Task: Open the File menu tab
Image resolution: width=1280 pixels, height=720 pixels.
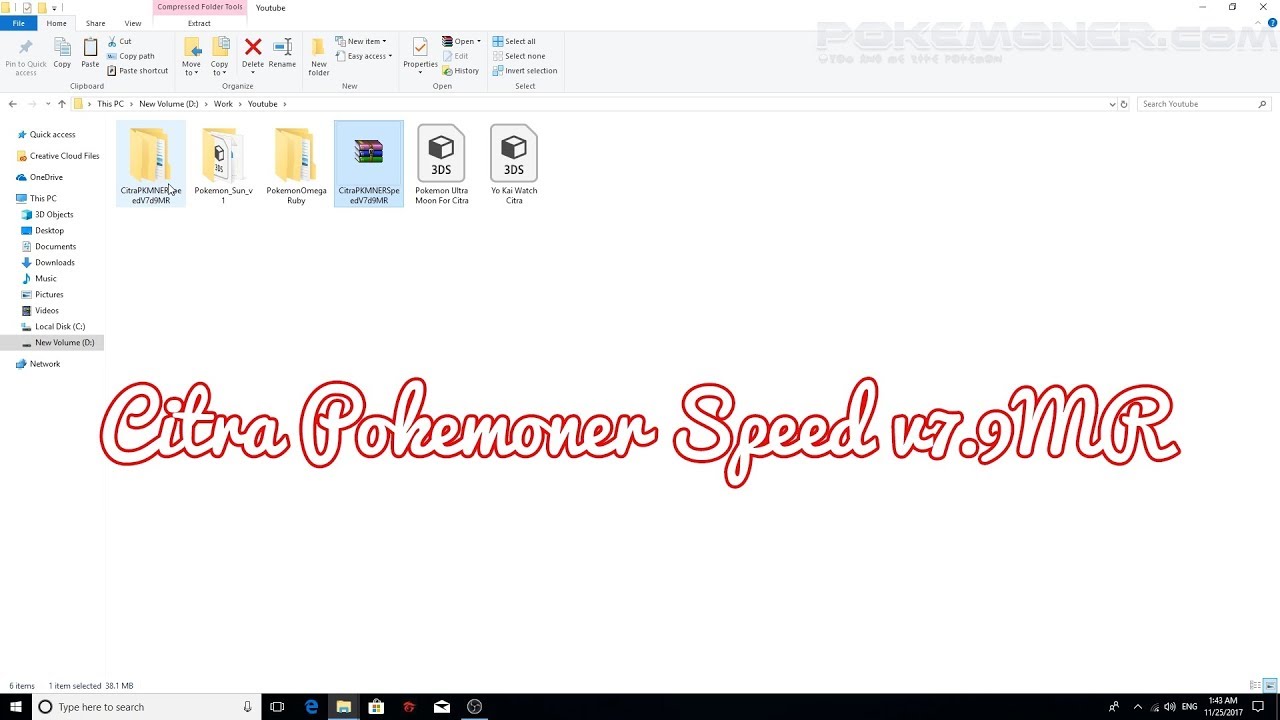Action: (x=18, y=23)
